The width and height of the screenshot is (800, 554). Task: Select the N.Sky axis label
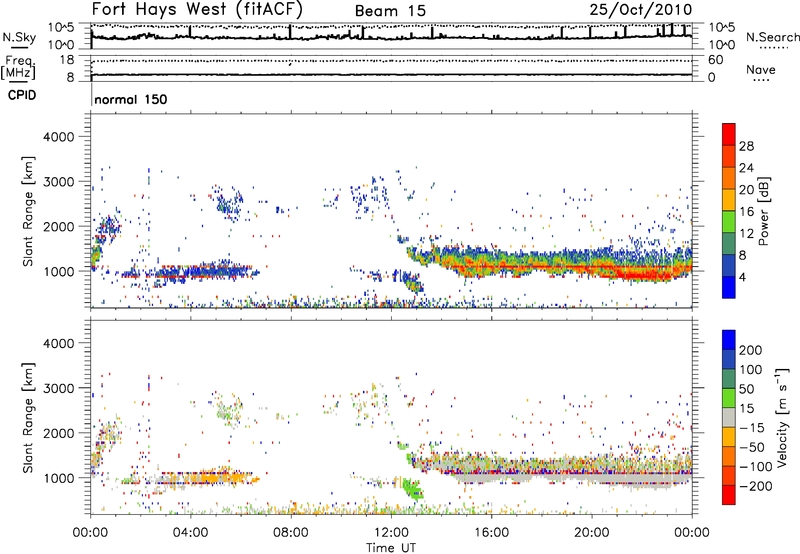point(19,38)
